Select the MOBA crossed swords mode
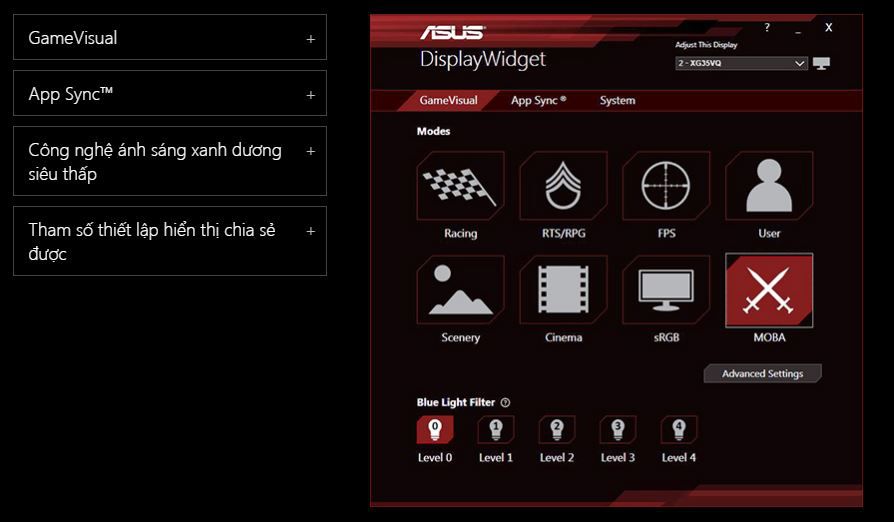 [x=769, y=290]
